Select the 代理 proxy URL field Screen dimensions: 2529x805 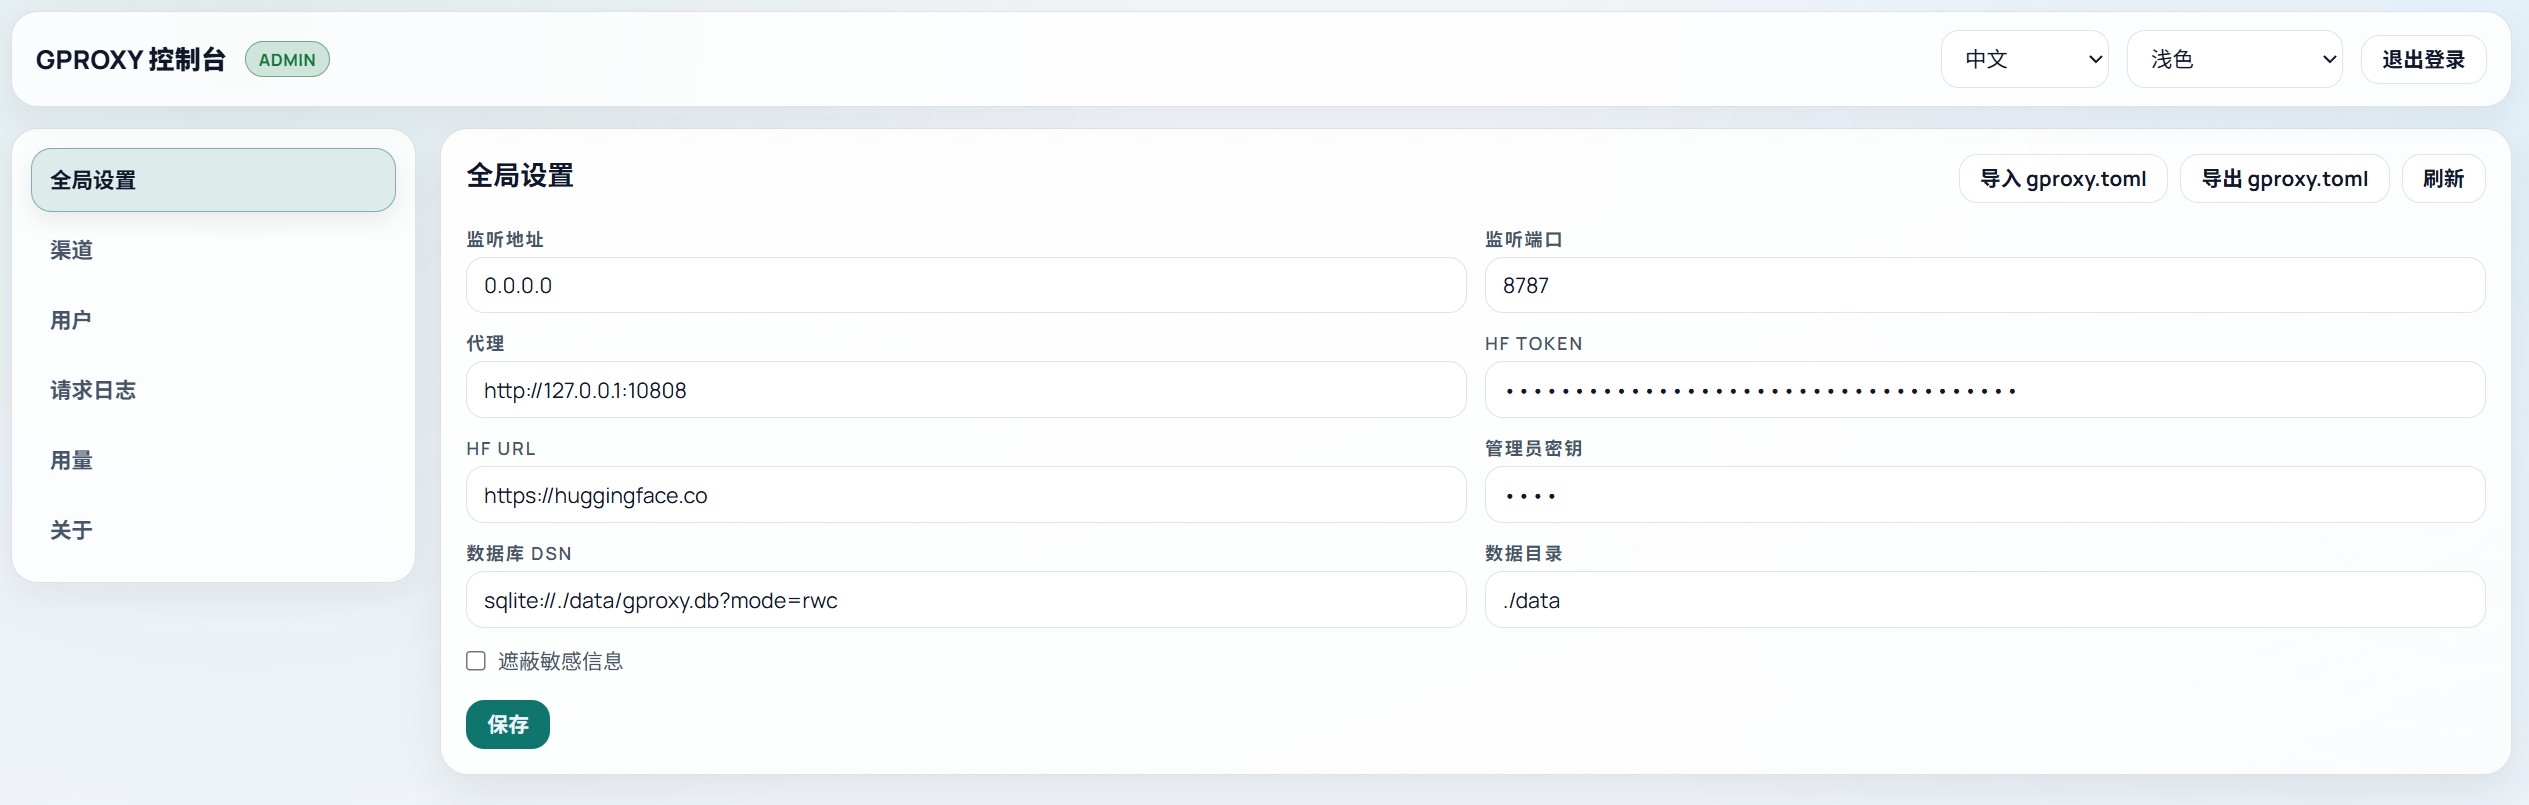click(x=965, y=390)
